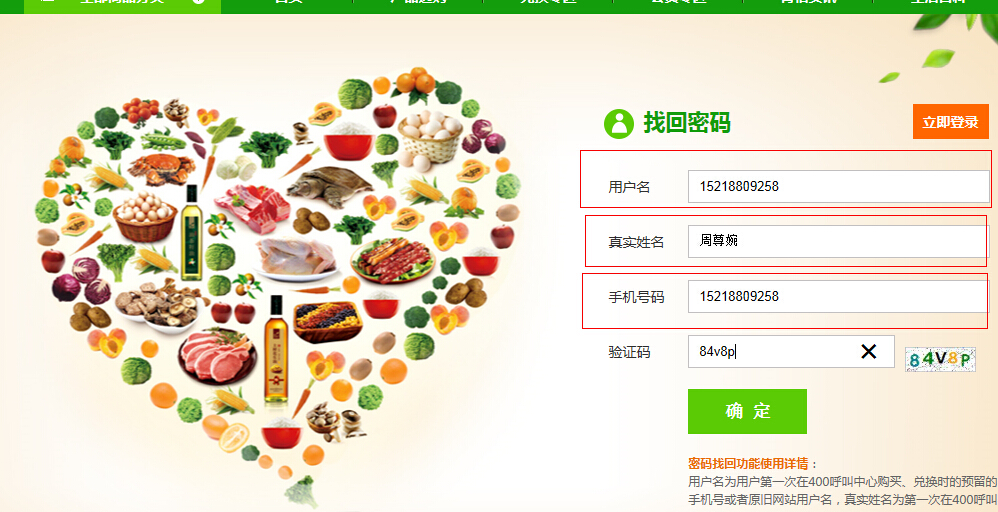The height and width of the screenshot is (512, 998).
Task: Click the golden cooking oil bottle image
Action: pos(276,350)
